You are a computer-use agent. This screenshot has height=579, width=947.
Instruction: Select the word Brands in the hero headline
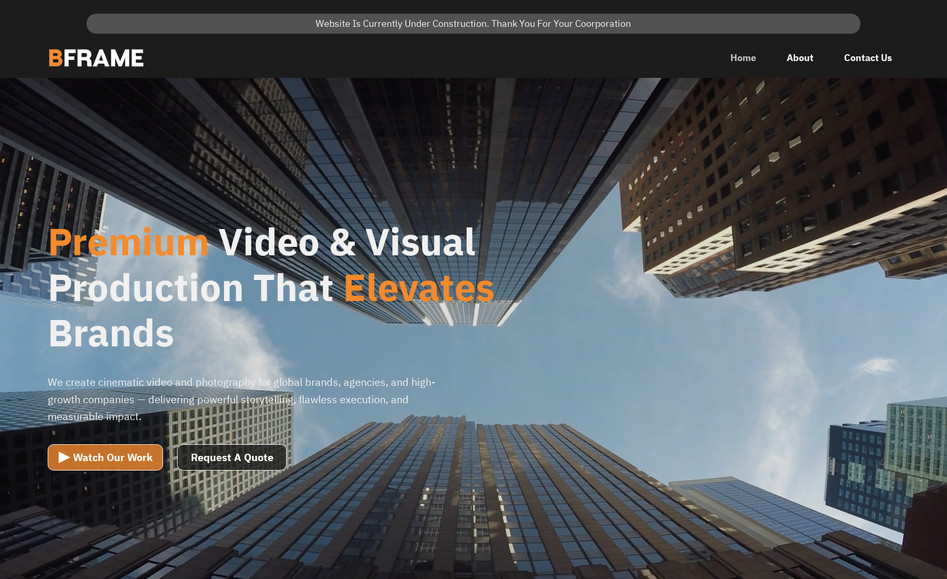coord(109,333)
